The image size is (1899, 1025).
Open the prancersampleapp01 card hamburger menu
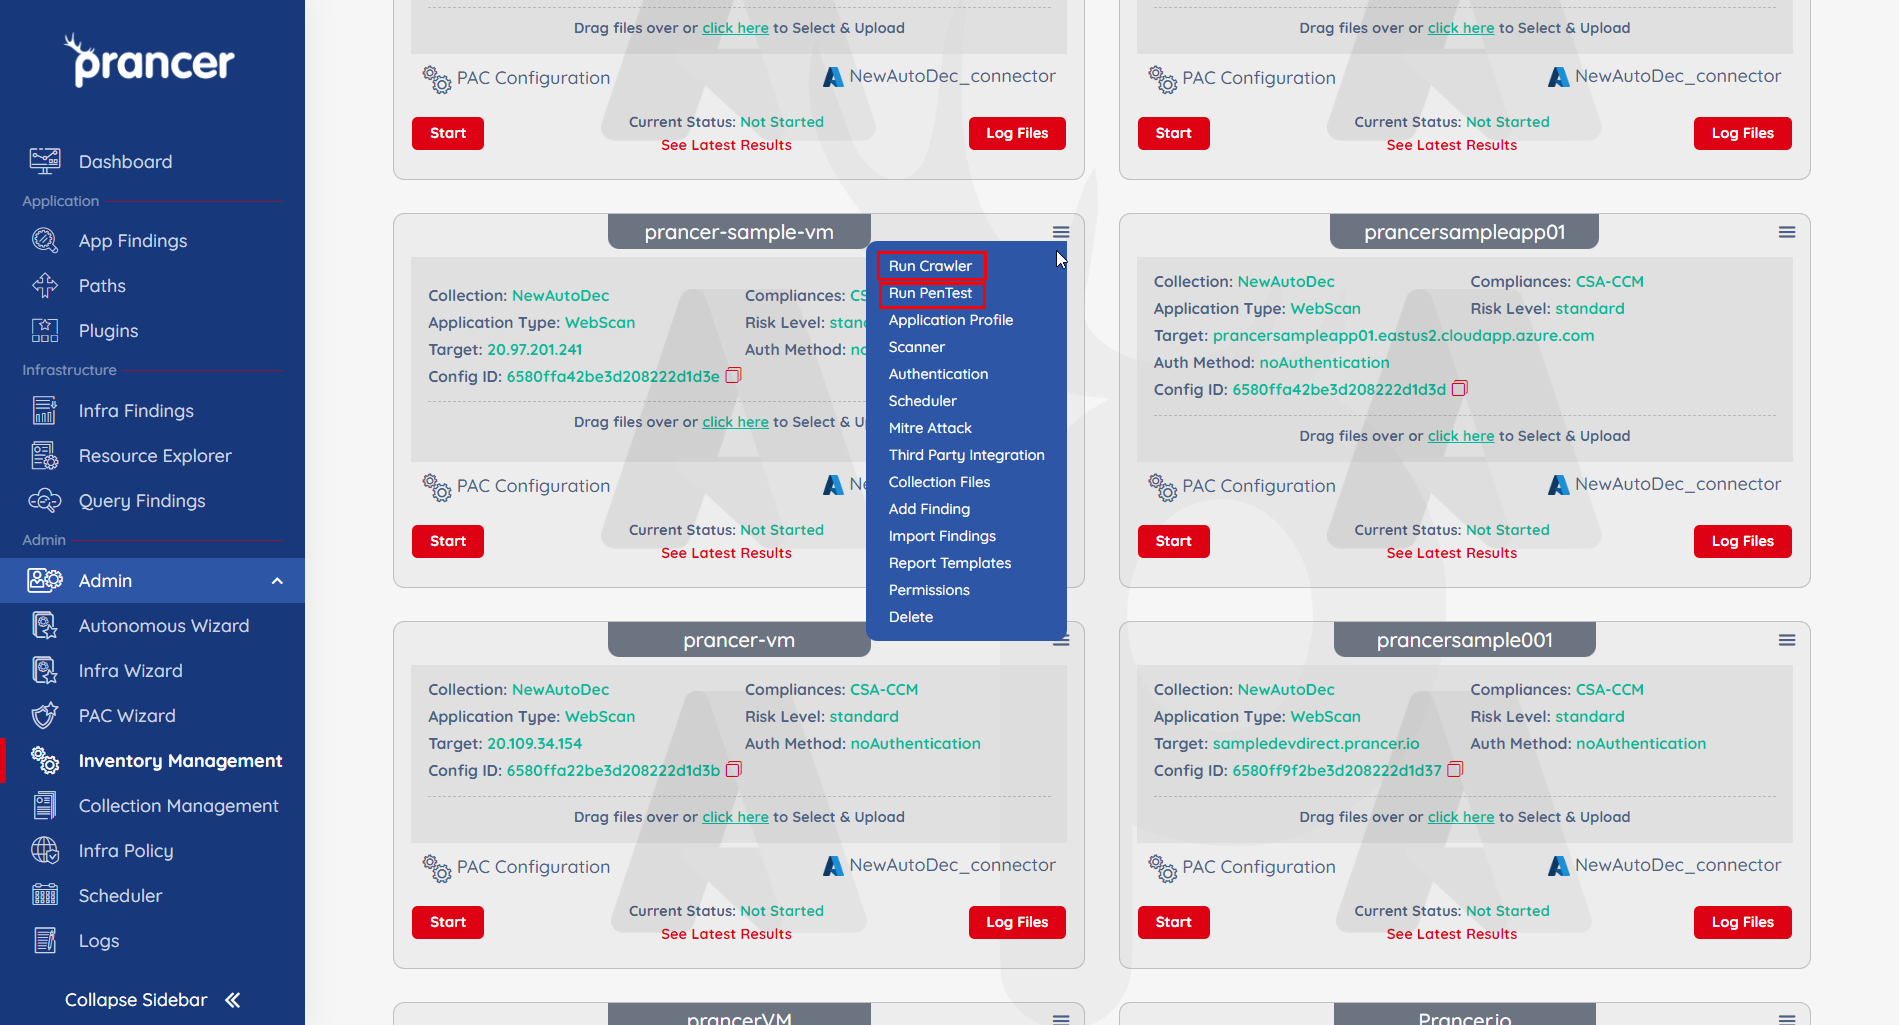click(1787, 232)
